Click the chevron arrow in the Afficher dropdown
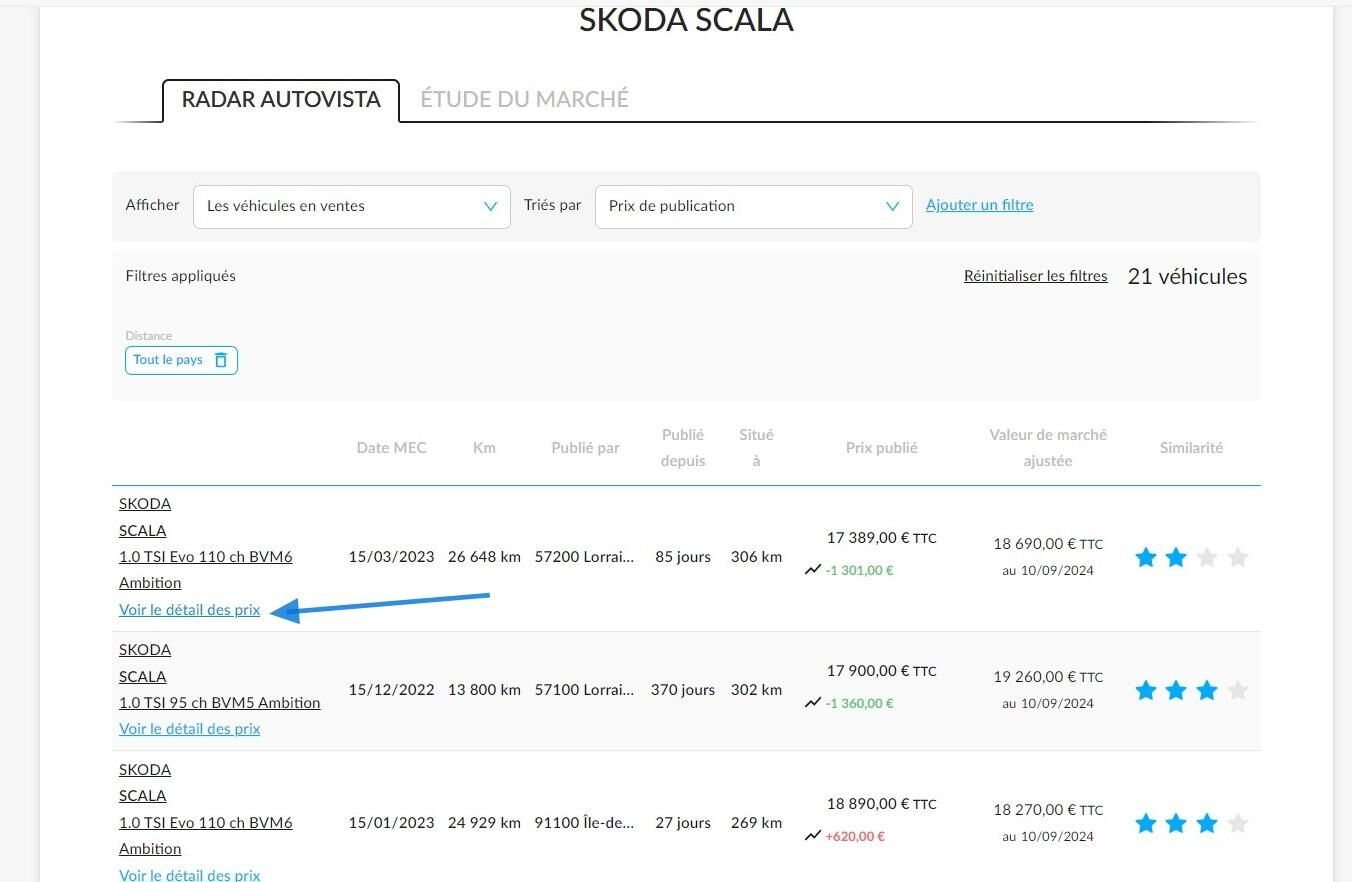The image size is (1352, 882). coord(490,206)
